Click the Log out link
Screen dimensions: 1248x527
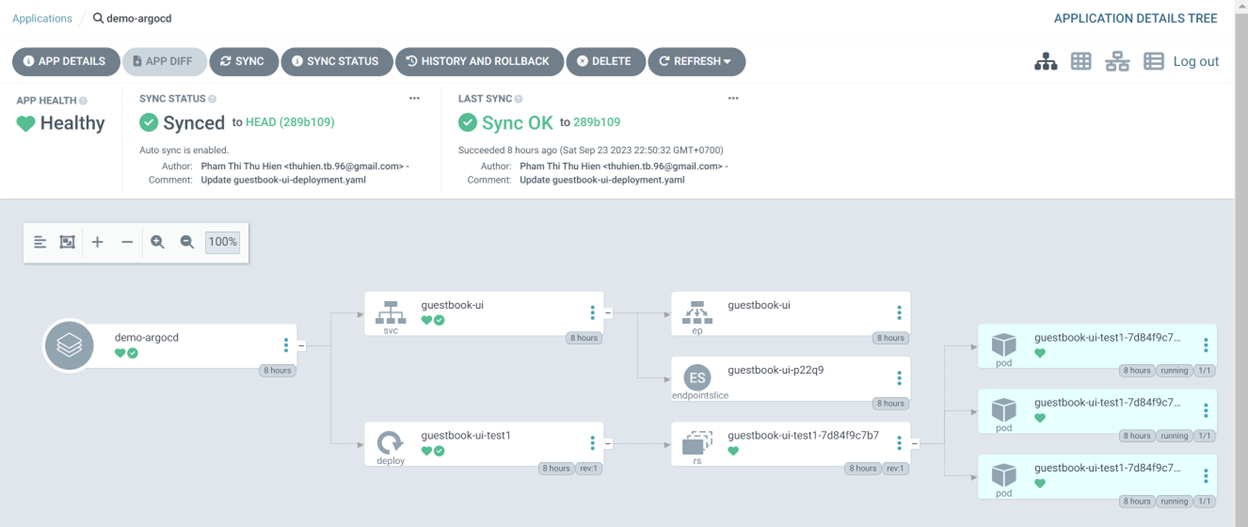pos(1195,62)
